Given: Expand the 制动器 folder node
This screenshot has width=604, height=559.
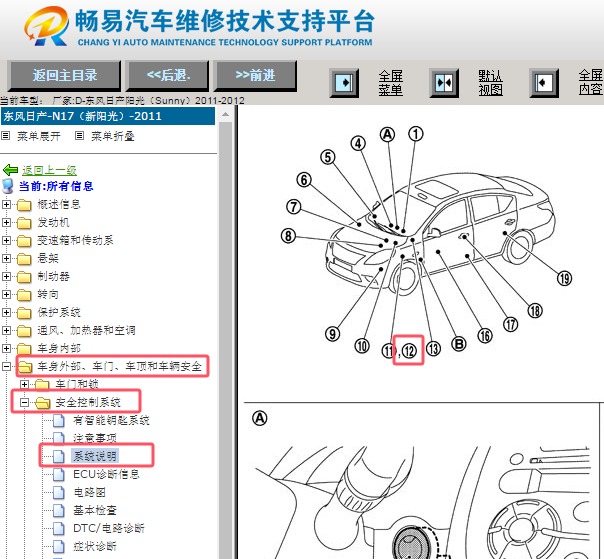Looking at the screenshot, I should [x=6, y=276].
